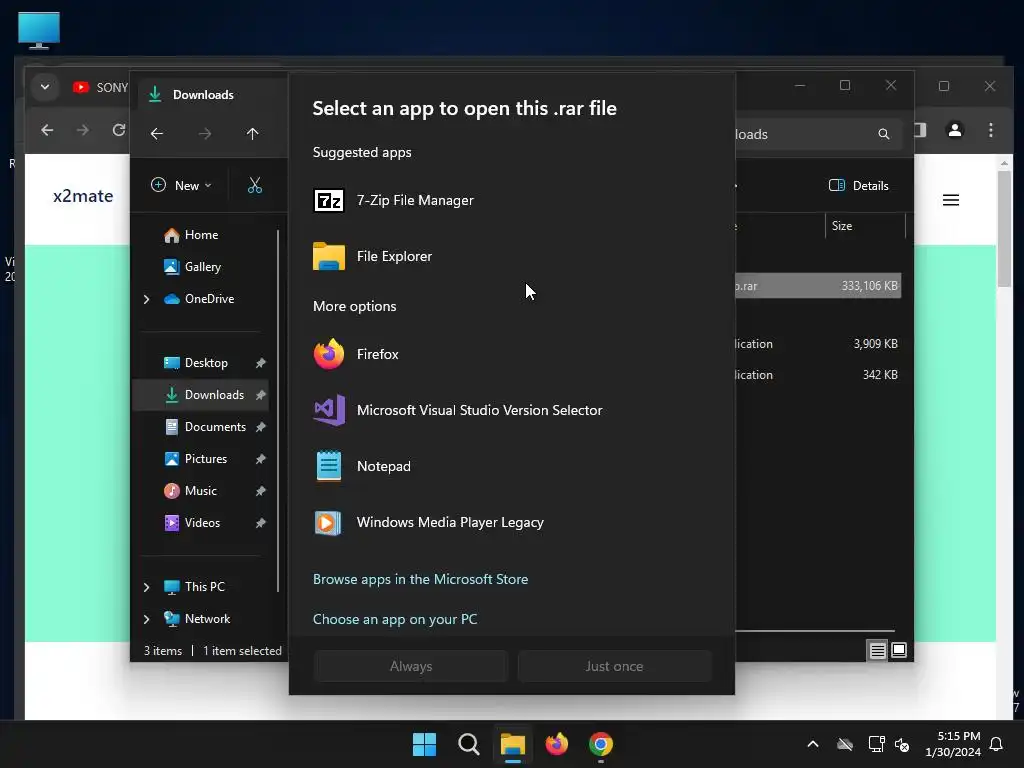Image resolution: width=1024 pixels, height=768 pixels.
Task: Switch to Chrome on taskbar
Action: [x=601, y=744]
